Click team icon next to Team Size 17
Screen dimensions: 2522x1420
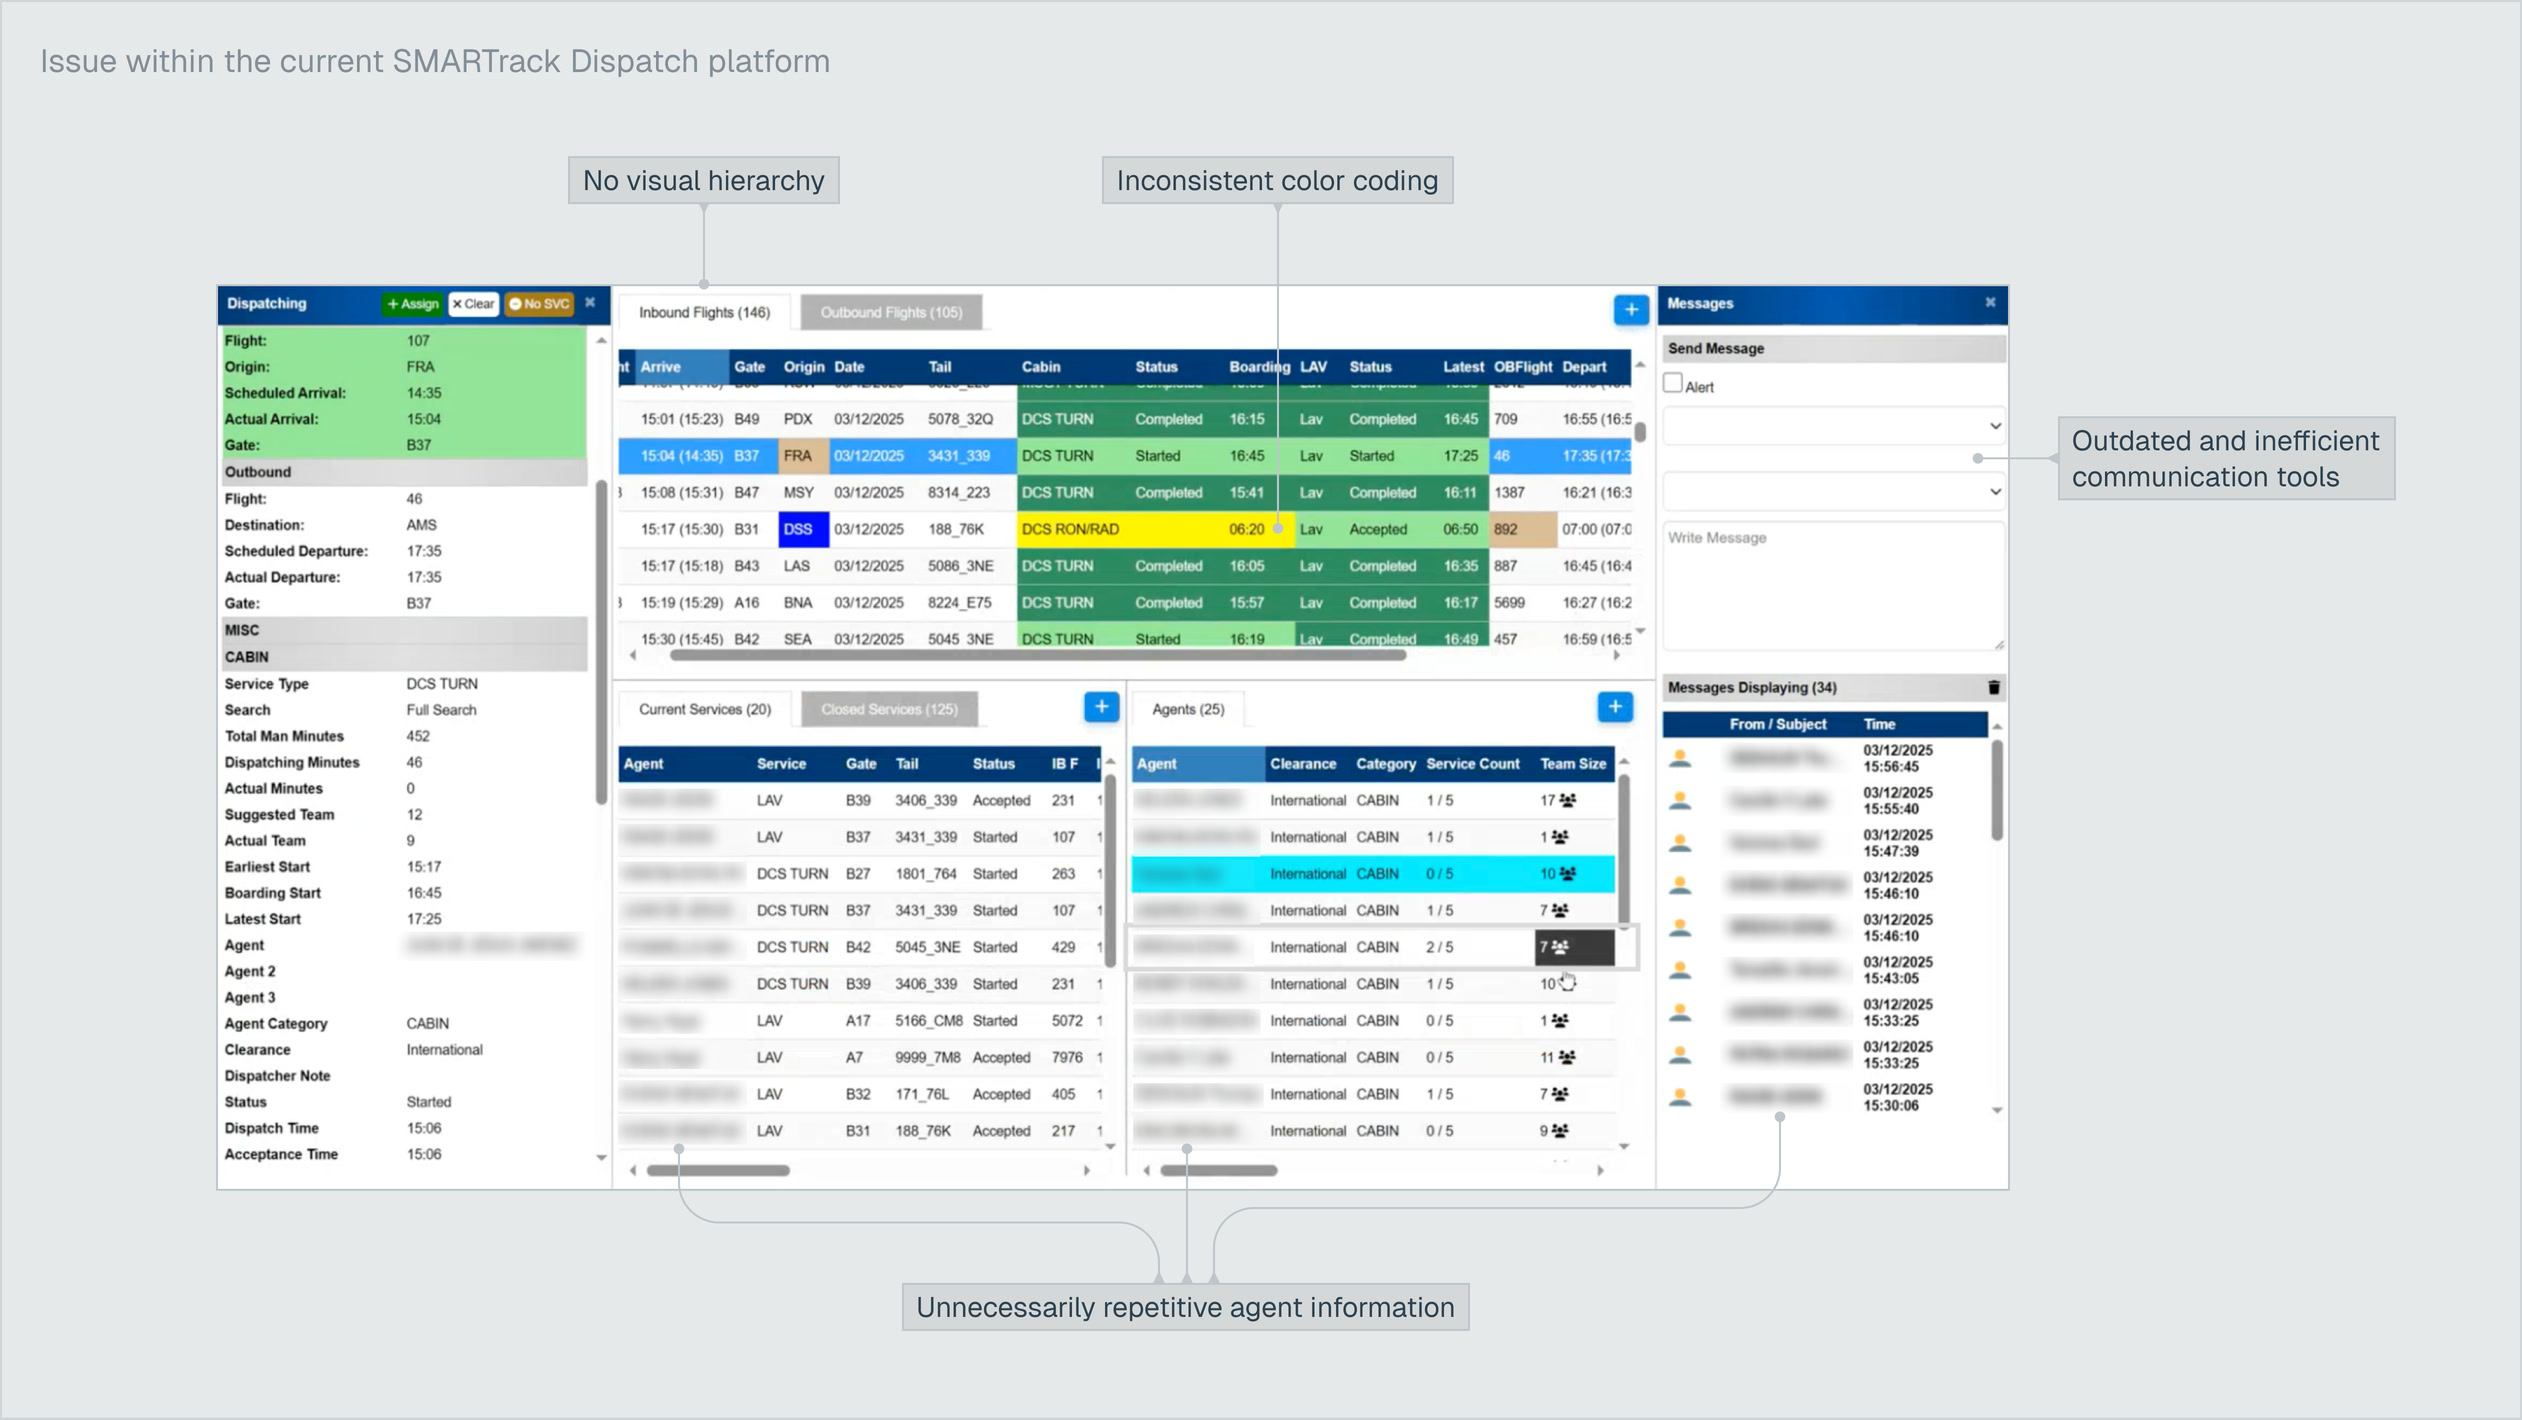pyautogui.click(x=1568, y=801)
